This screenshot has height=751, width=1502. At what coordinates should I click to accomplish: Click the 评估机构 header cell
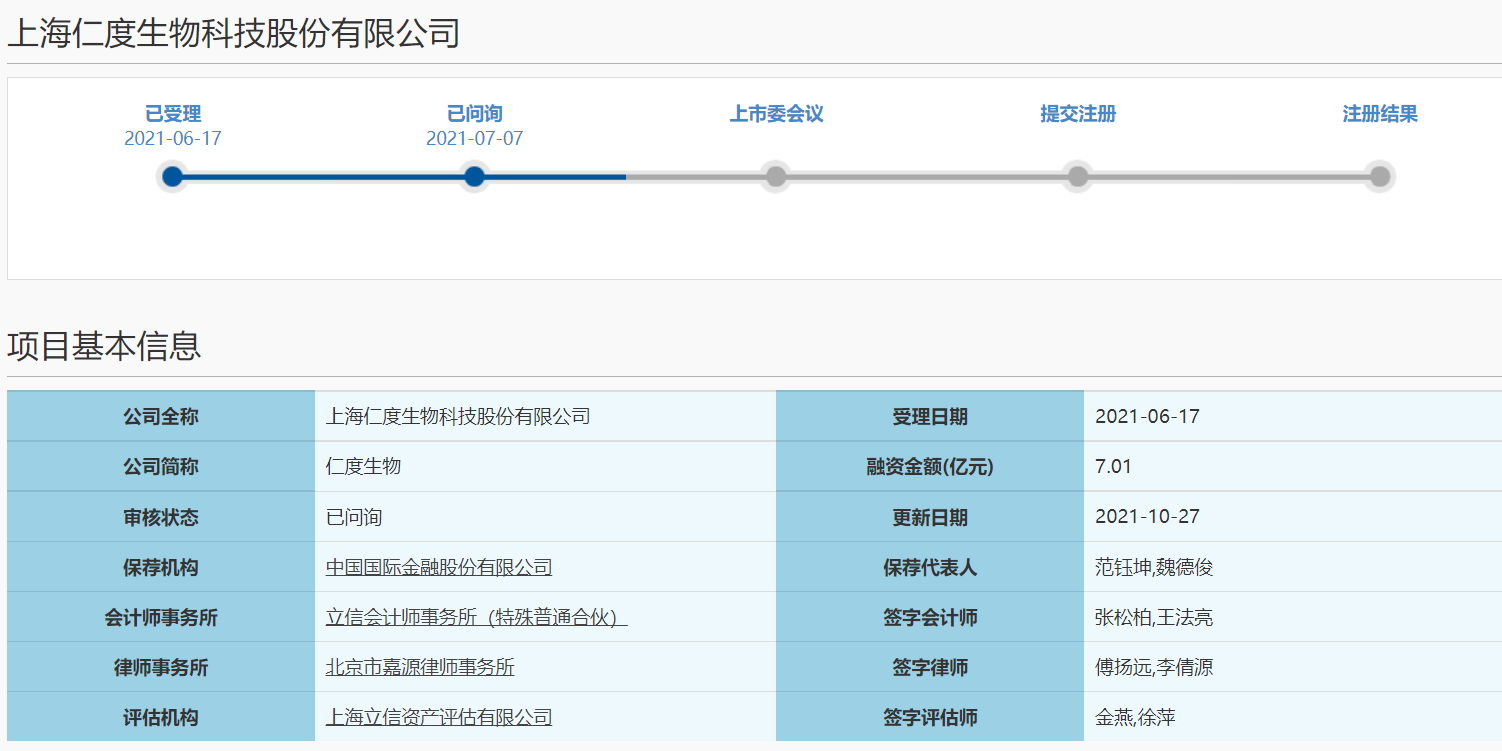coord(161,716)
